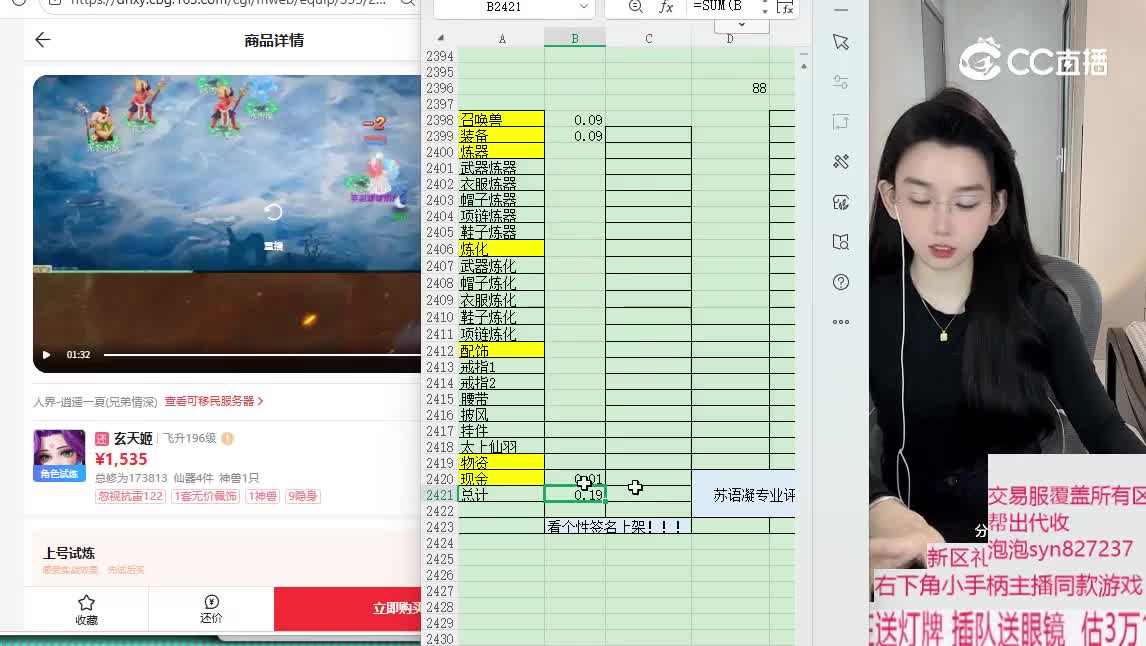Open 查看可移民服务器 link
This screenshot has height=646, width=1146.
pyautogui.click(x=213, y=401)
